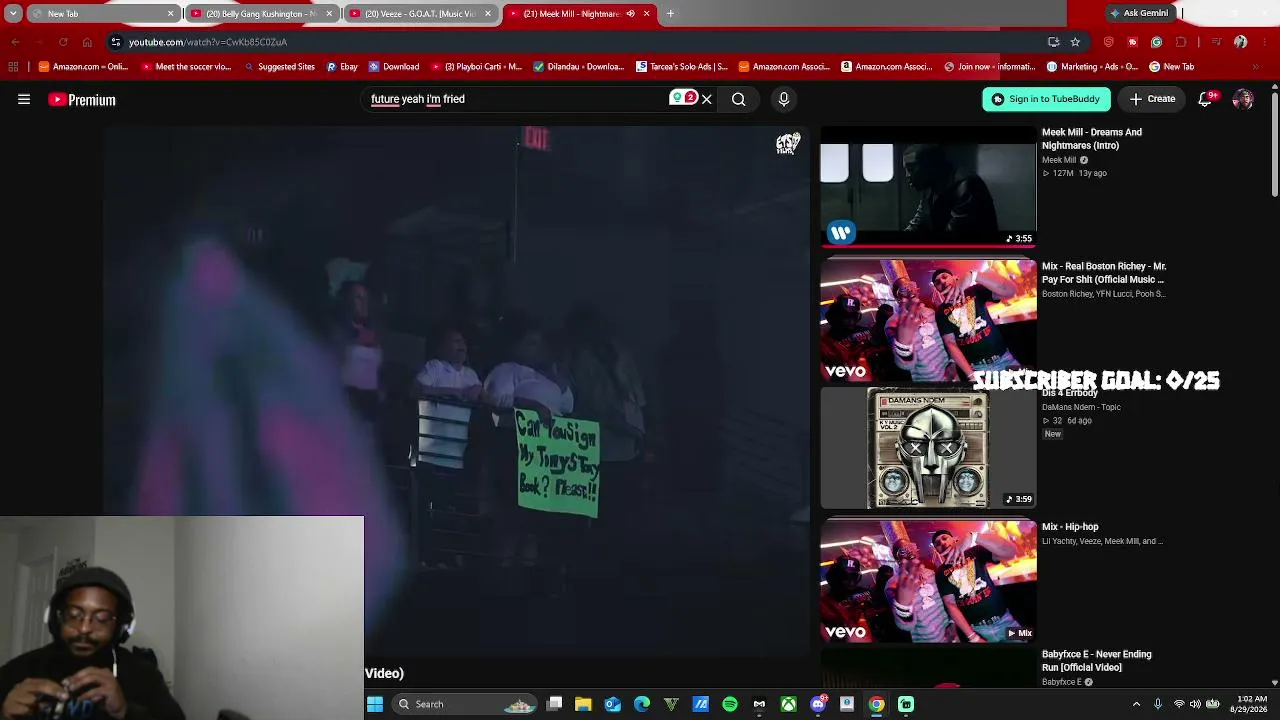Image resolution: width=1280 pixels, height=720 pixels.
Task: Show hidden system tray icons
Action: pos(1136,704)
